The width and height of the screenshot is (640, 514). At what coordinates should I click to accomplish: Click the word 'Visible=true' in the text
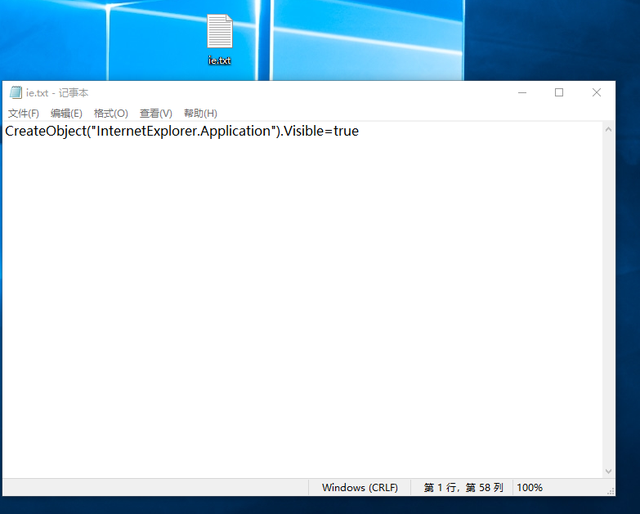(x=321, y=131)
